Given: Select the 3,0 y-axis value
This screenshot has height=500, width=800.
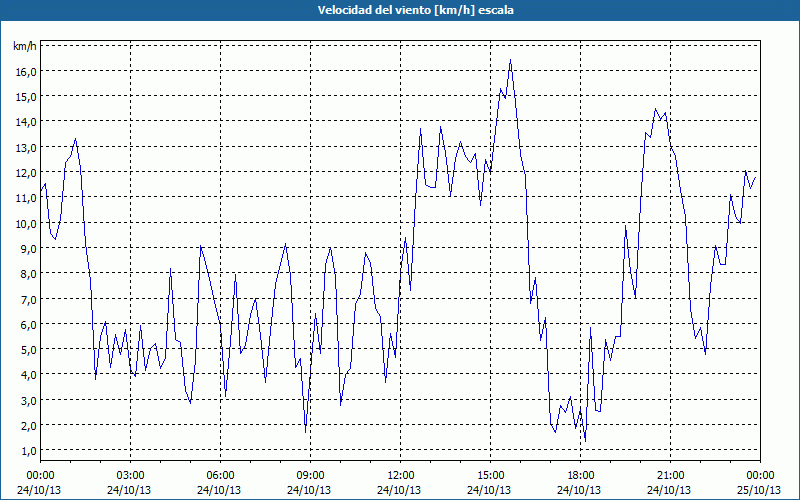Looking at the screenshot, I should click(29, 400).
